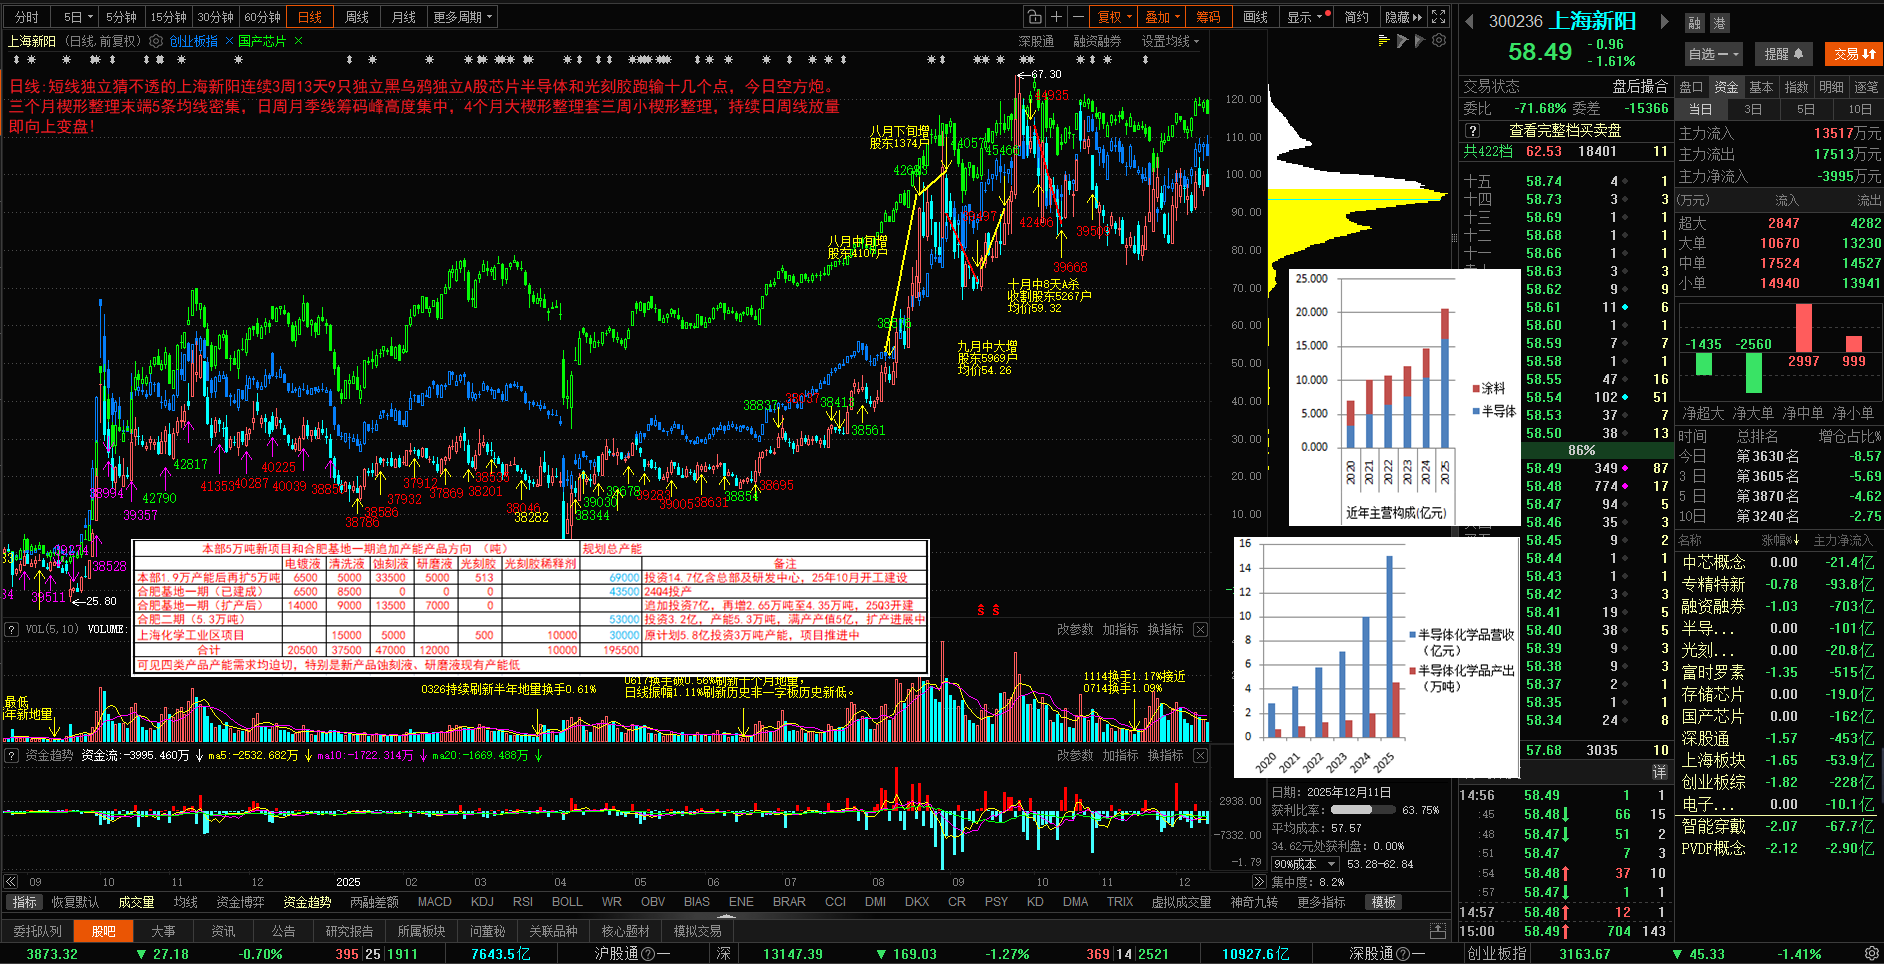Select BOLL indicator
The height and width of the screenshot is (964, 1884).
[567, 902]
